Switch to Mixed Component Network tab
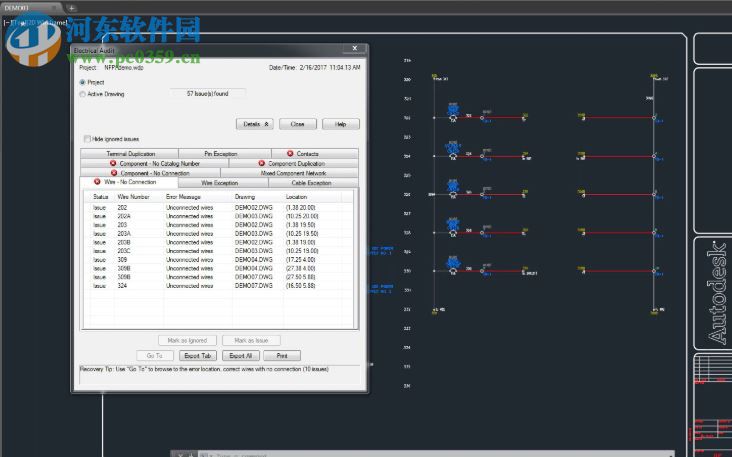This screenshot has height=457, width=732. tap(289, 173)
